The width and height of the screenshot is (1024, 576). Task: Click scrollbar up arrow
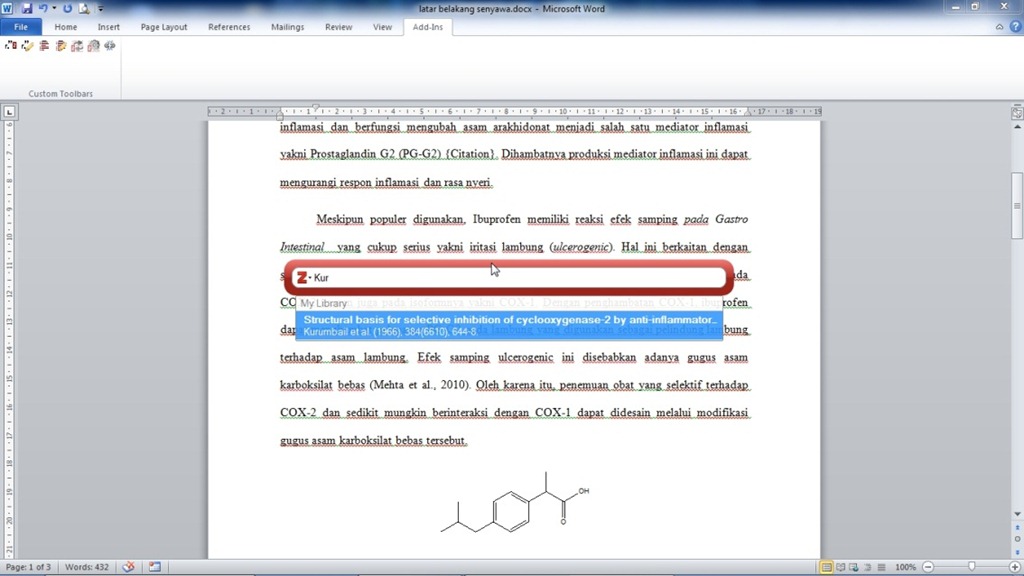click(1017, 127)
